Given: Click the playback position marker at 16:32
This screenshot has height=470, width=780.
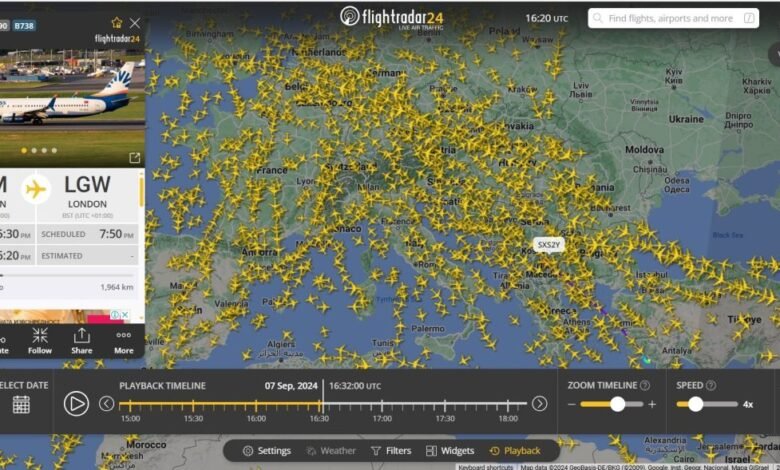Looking at the screenshot, I should (323, 398).
